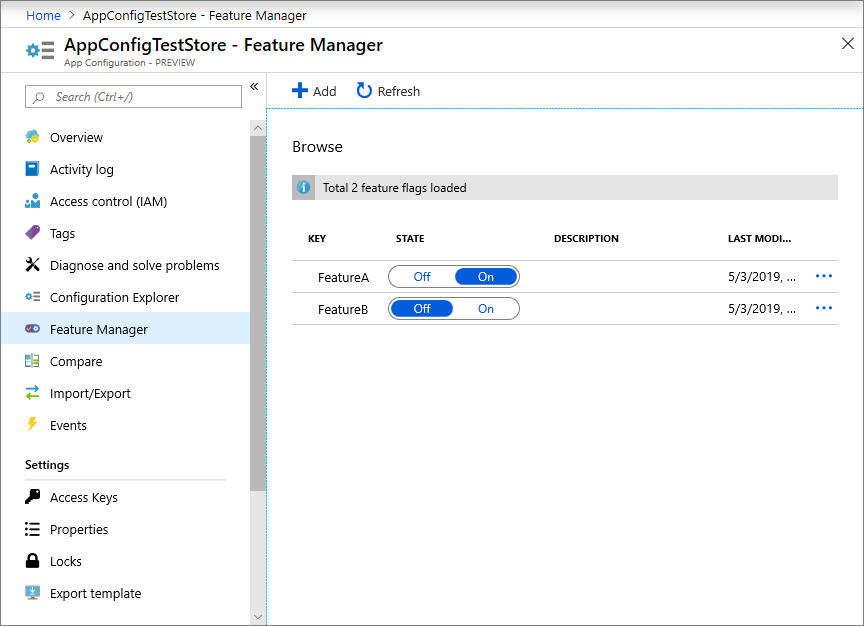Click the Overview cloud icon
Viewport: 864px width, 626px height.
coord(32,137)
